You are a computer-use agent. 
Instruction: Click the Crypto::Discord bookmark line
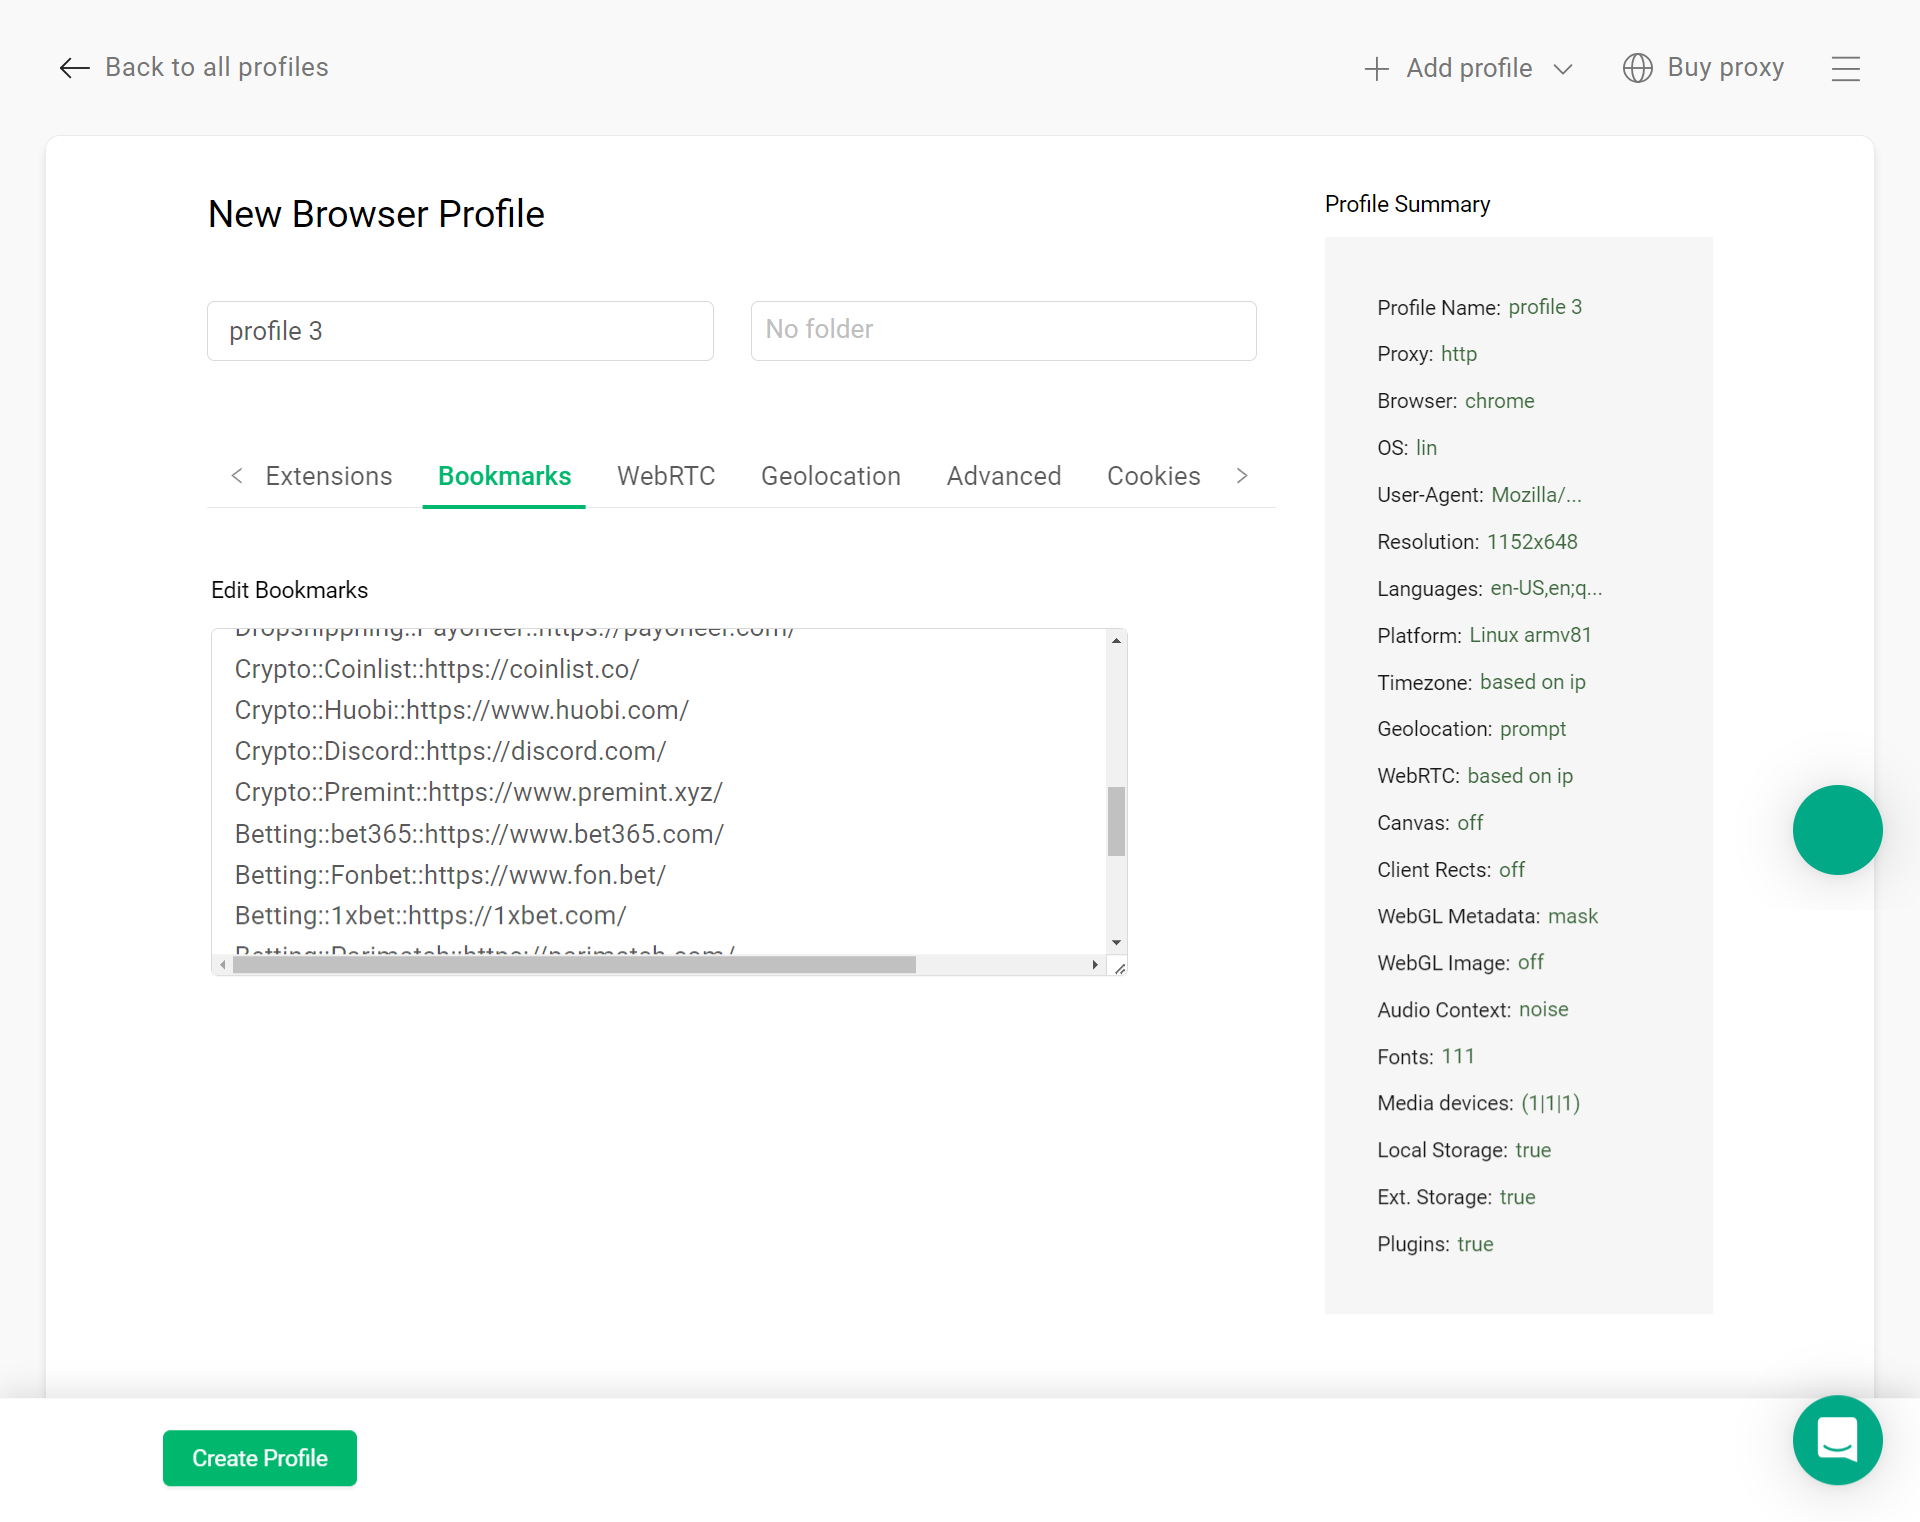point(450,751)
